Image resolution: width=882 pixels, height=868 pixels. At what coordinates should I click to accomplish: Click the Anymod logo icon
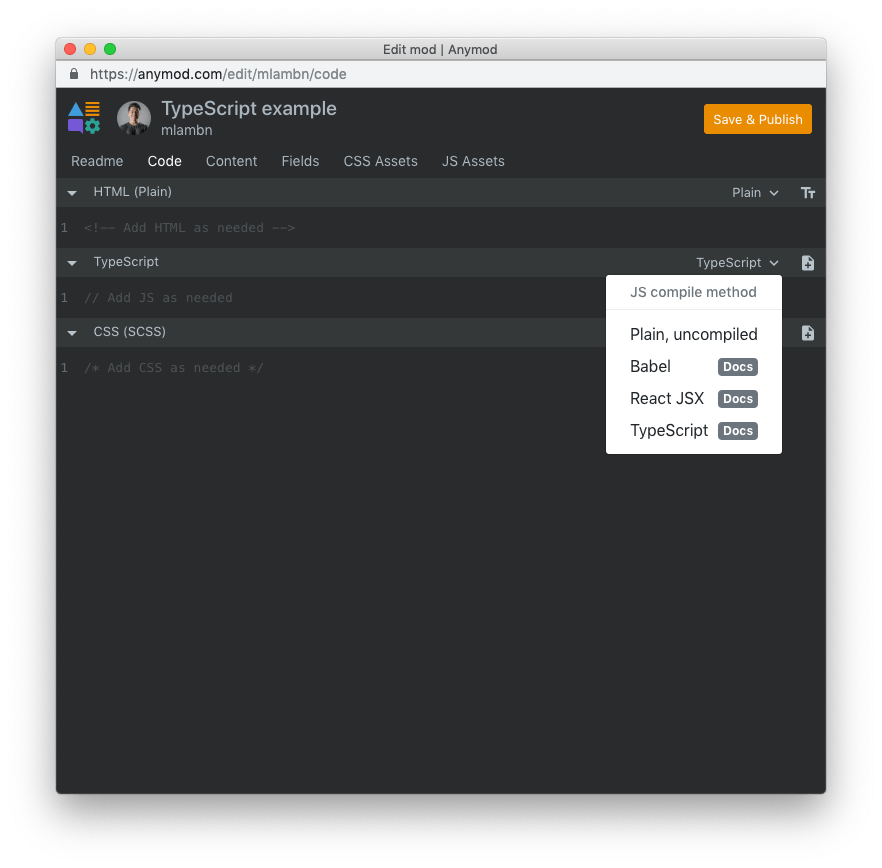[84, 118]
